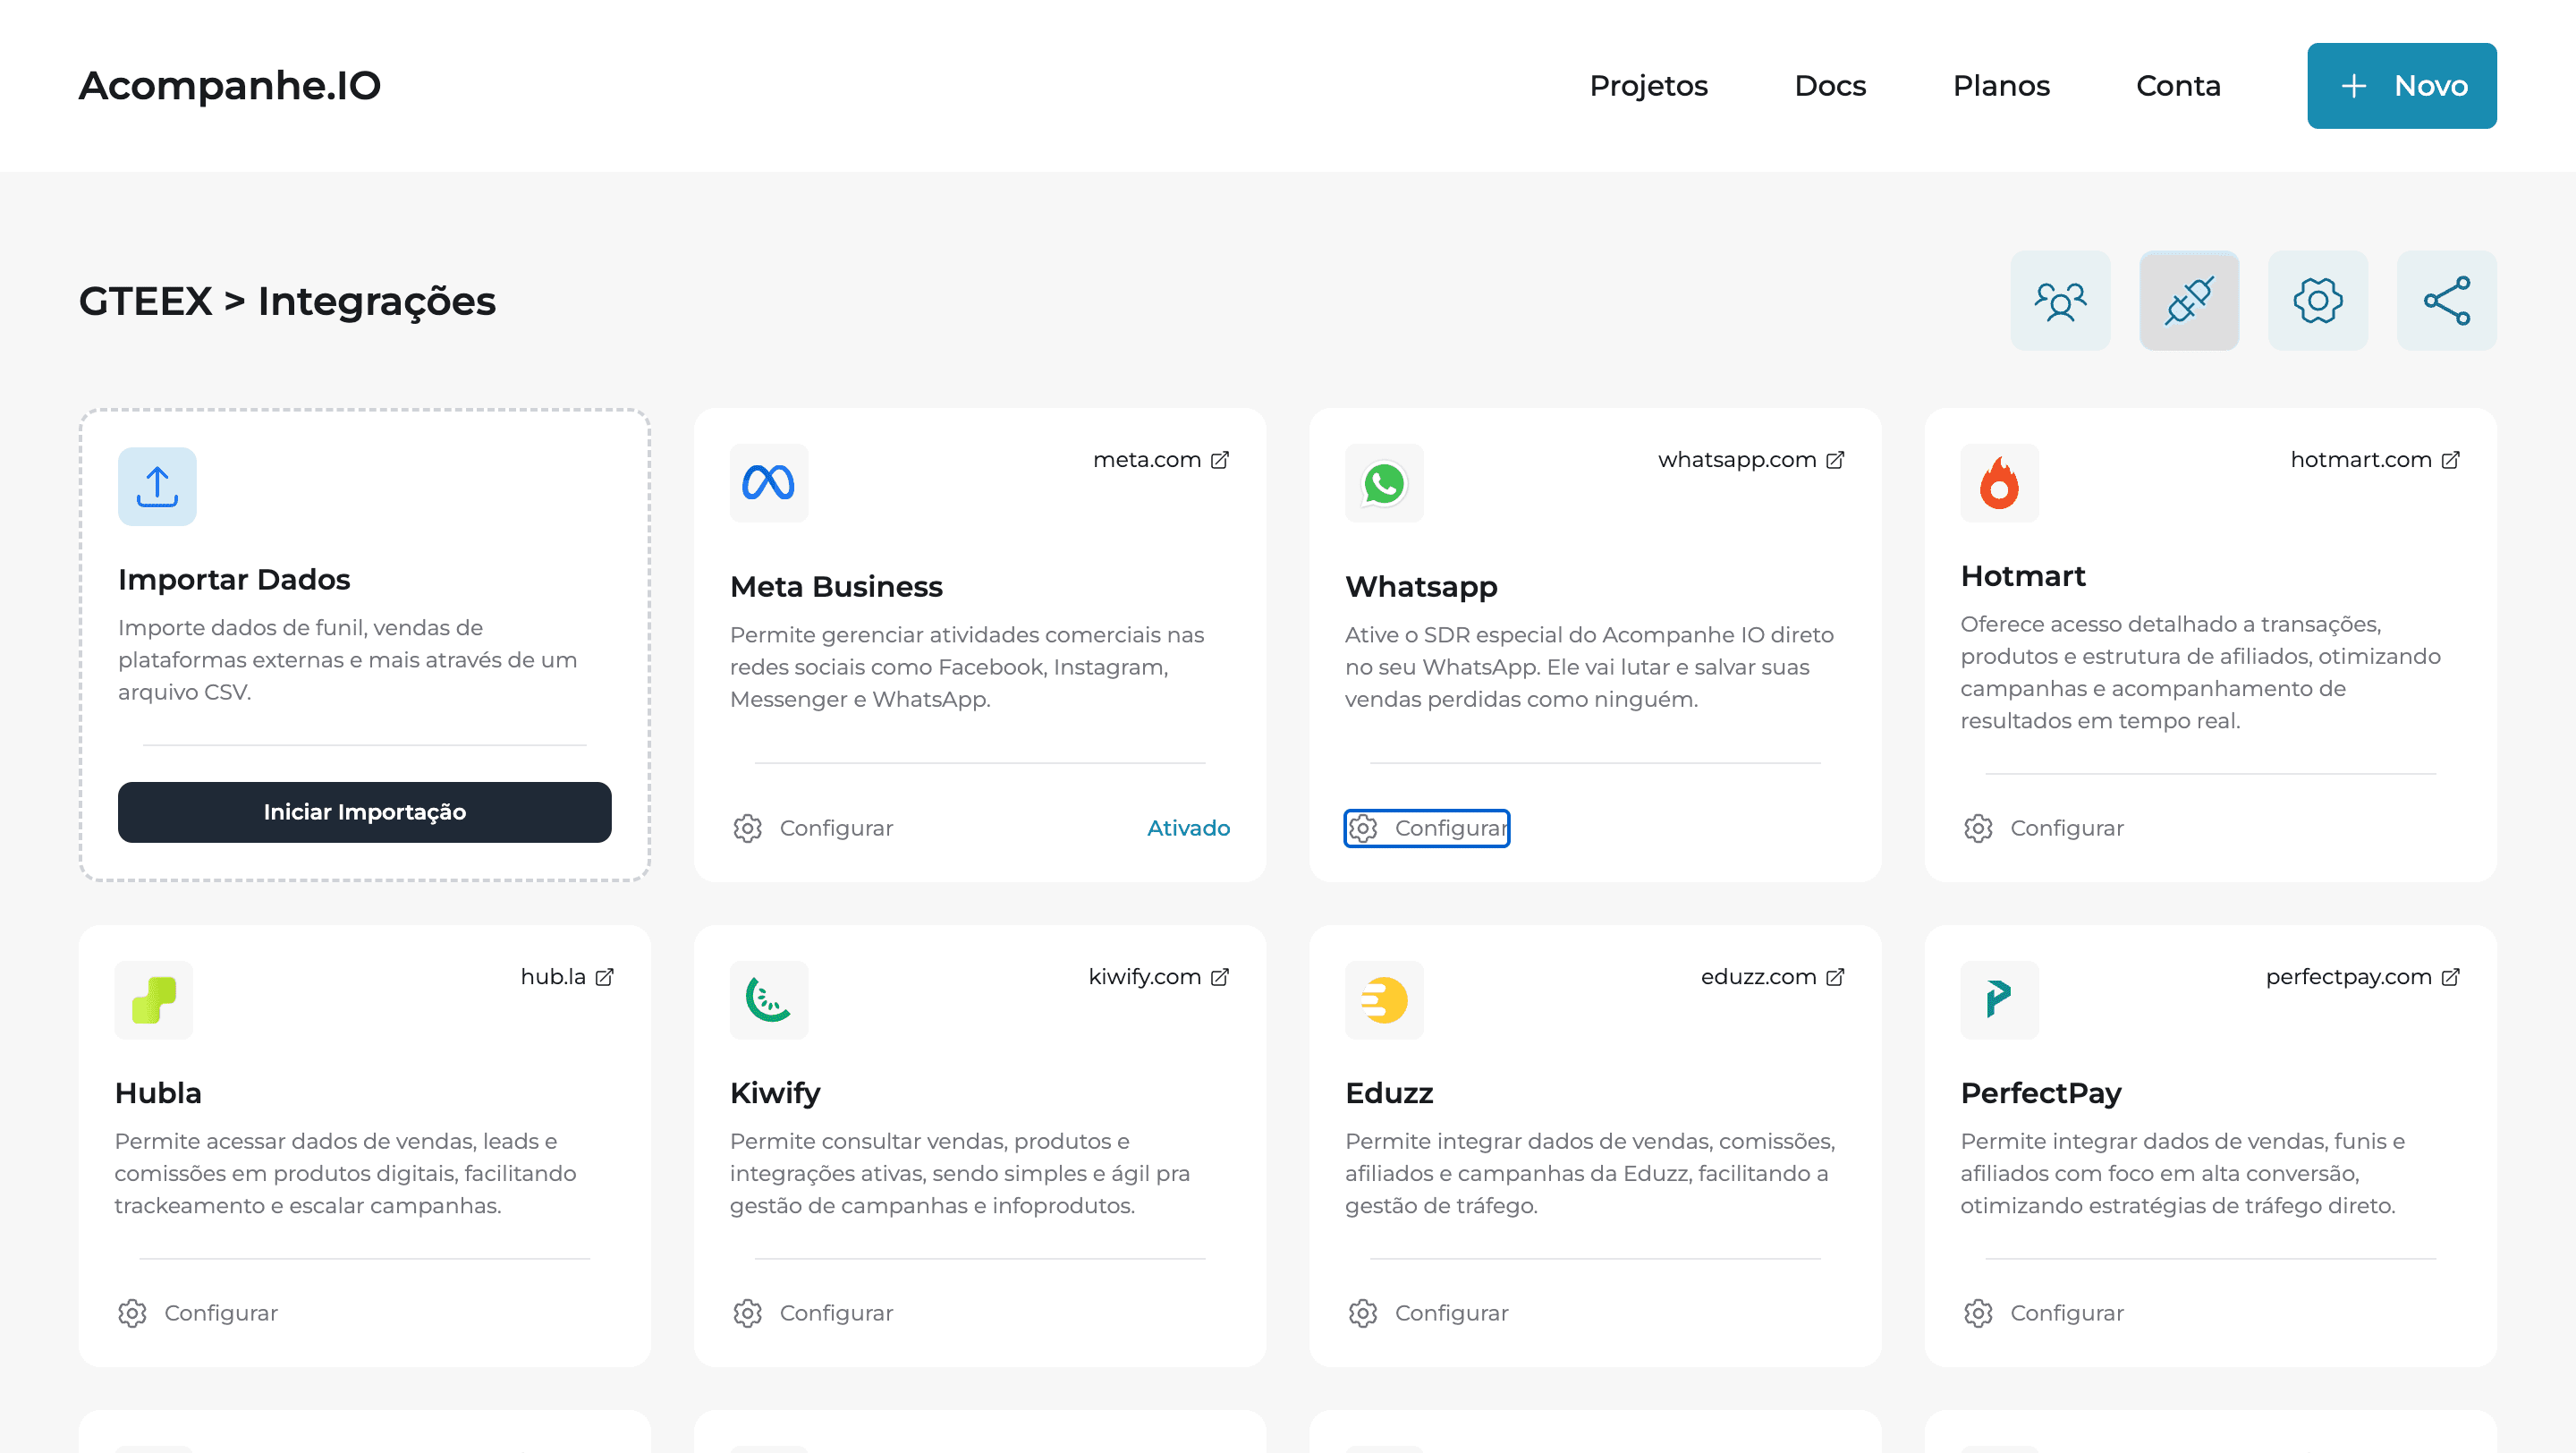Click the share project icon button
This screenshot has width=2576, height=1453.
(x=2446, y=300)
